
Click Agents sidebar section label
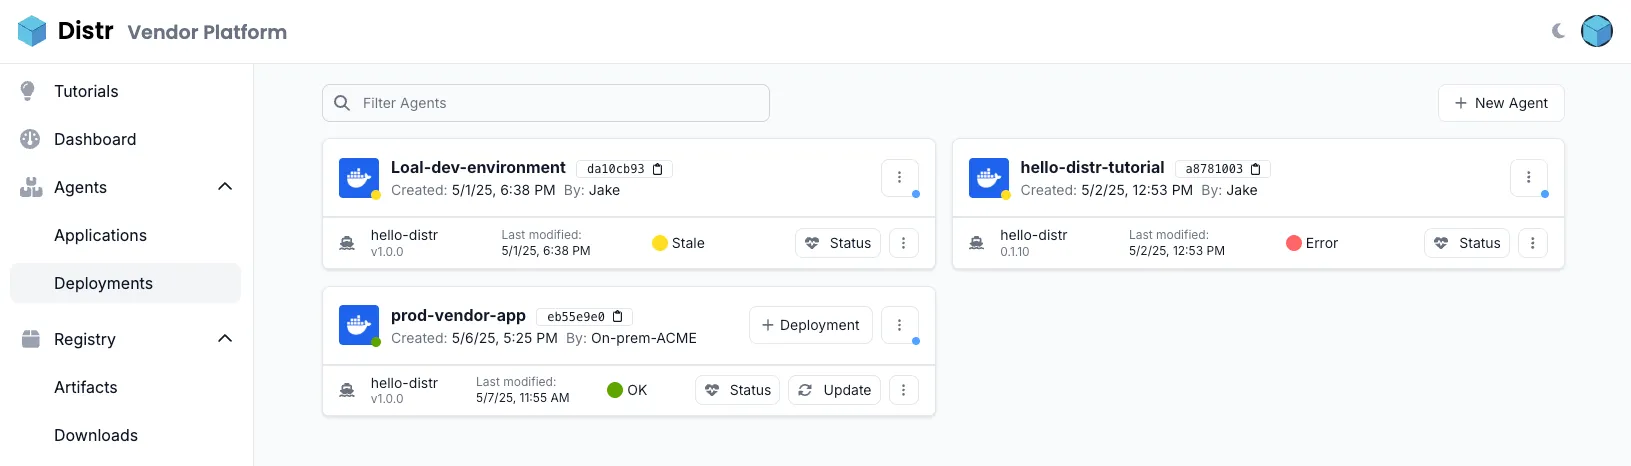80,187
